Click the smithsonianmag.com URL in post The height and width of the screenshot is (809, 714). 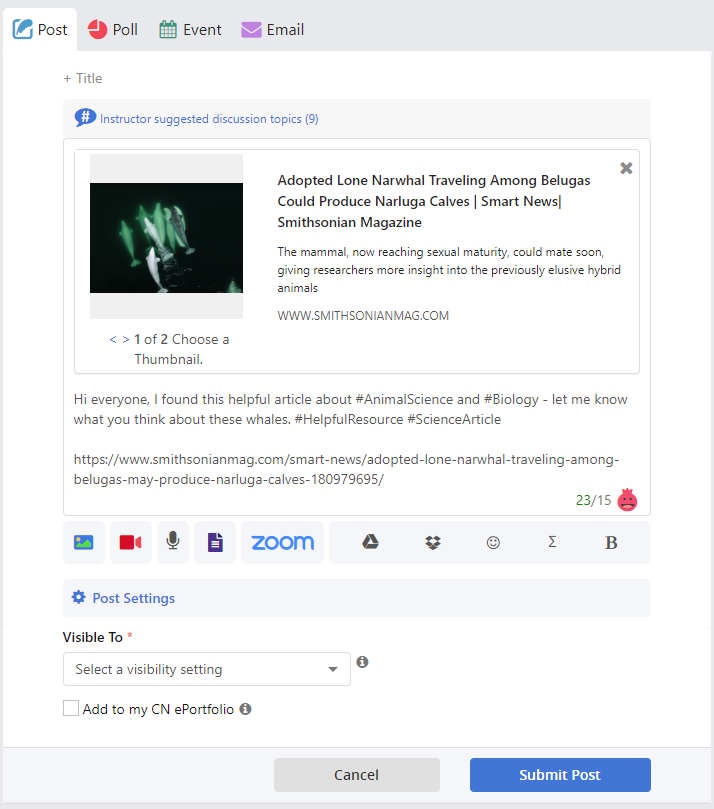(346, 469)
